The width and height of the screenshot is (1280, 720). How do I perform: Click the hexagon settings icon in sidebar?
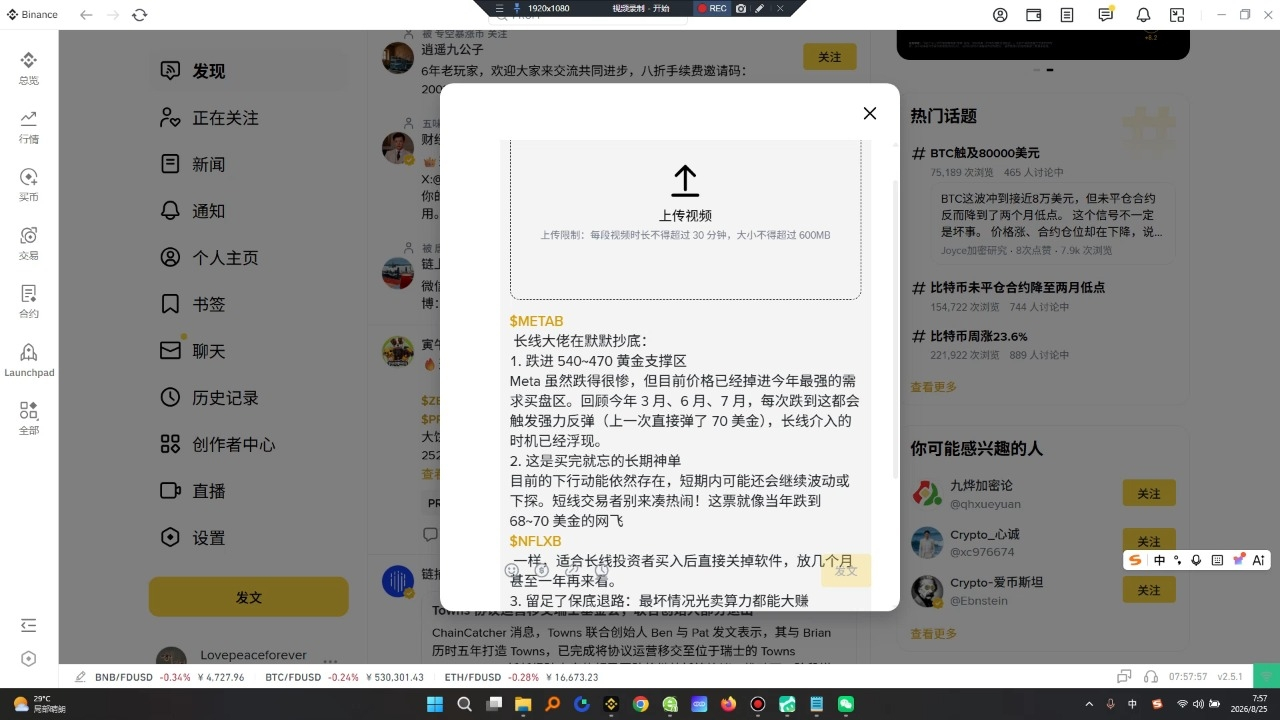coord(29,659)
